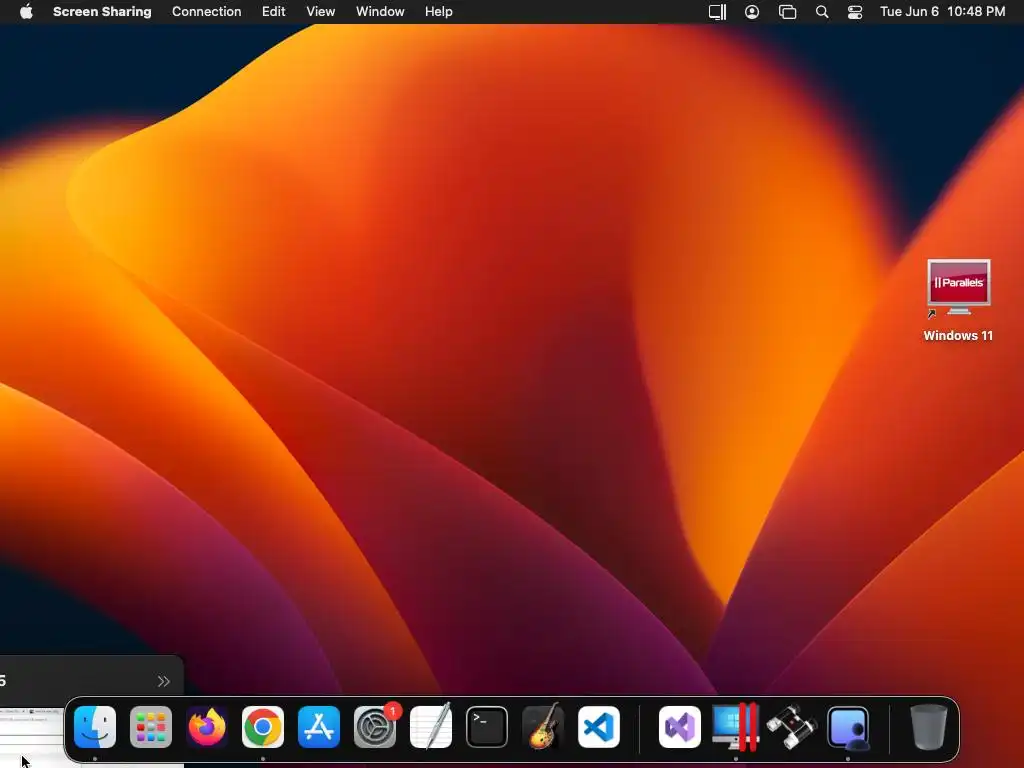This screenshot has width=1024, height=768.
Task: Expand the double chevron overflow in bottom-left window
Action: click(x=164, y=681)
